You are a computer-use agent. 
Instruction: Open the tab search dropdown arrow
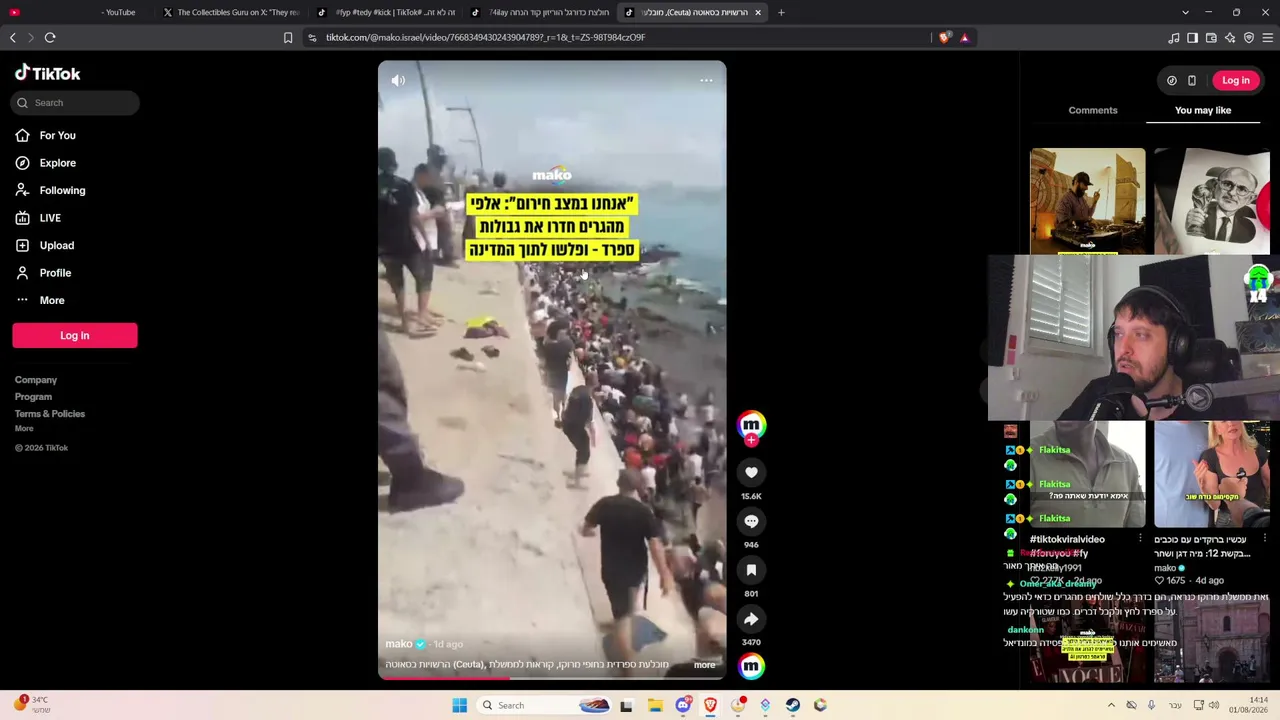pyautogui.click(x=1185, y=12)
